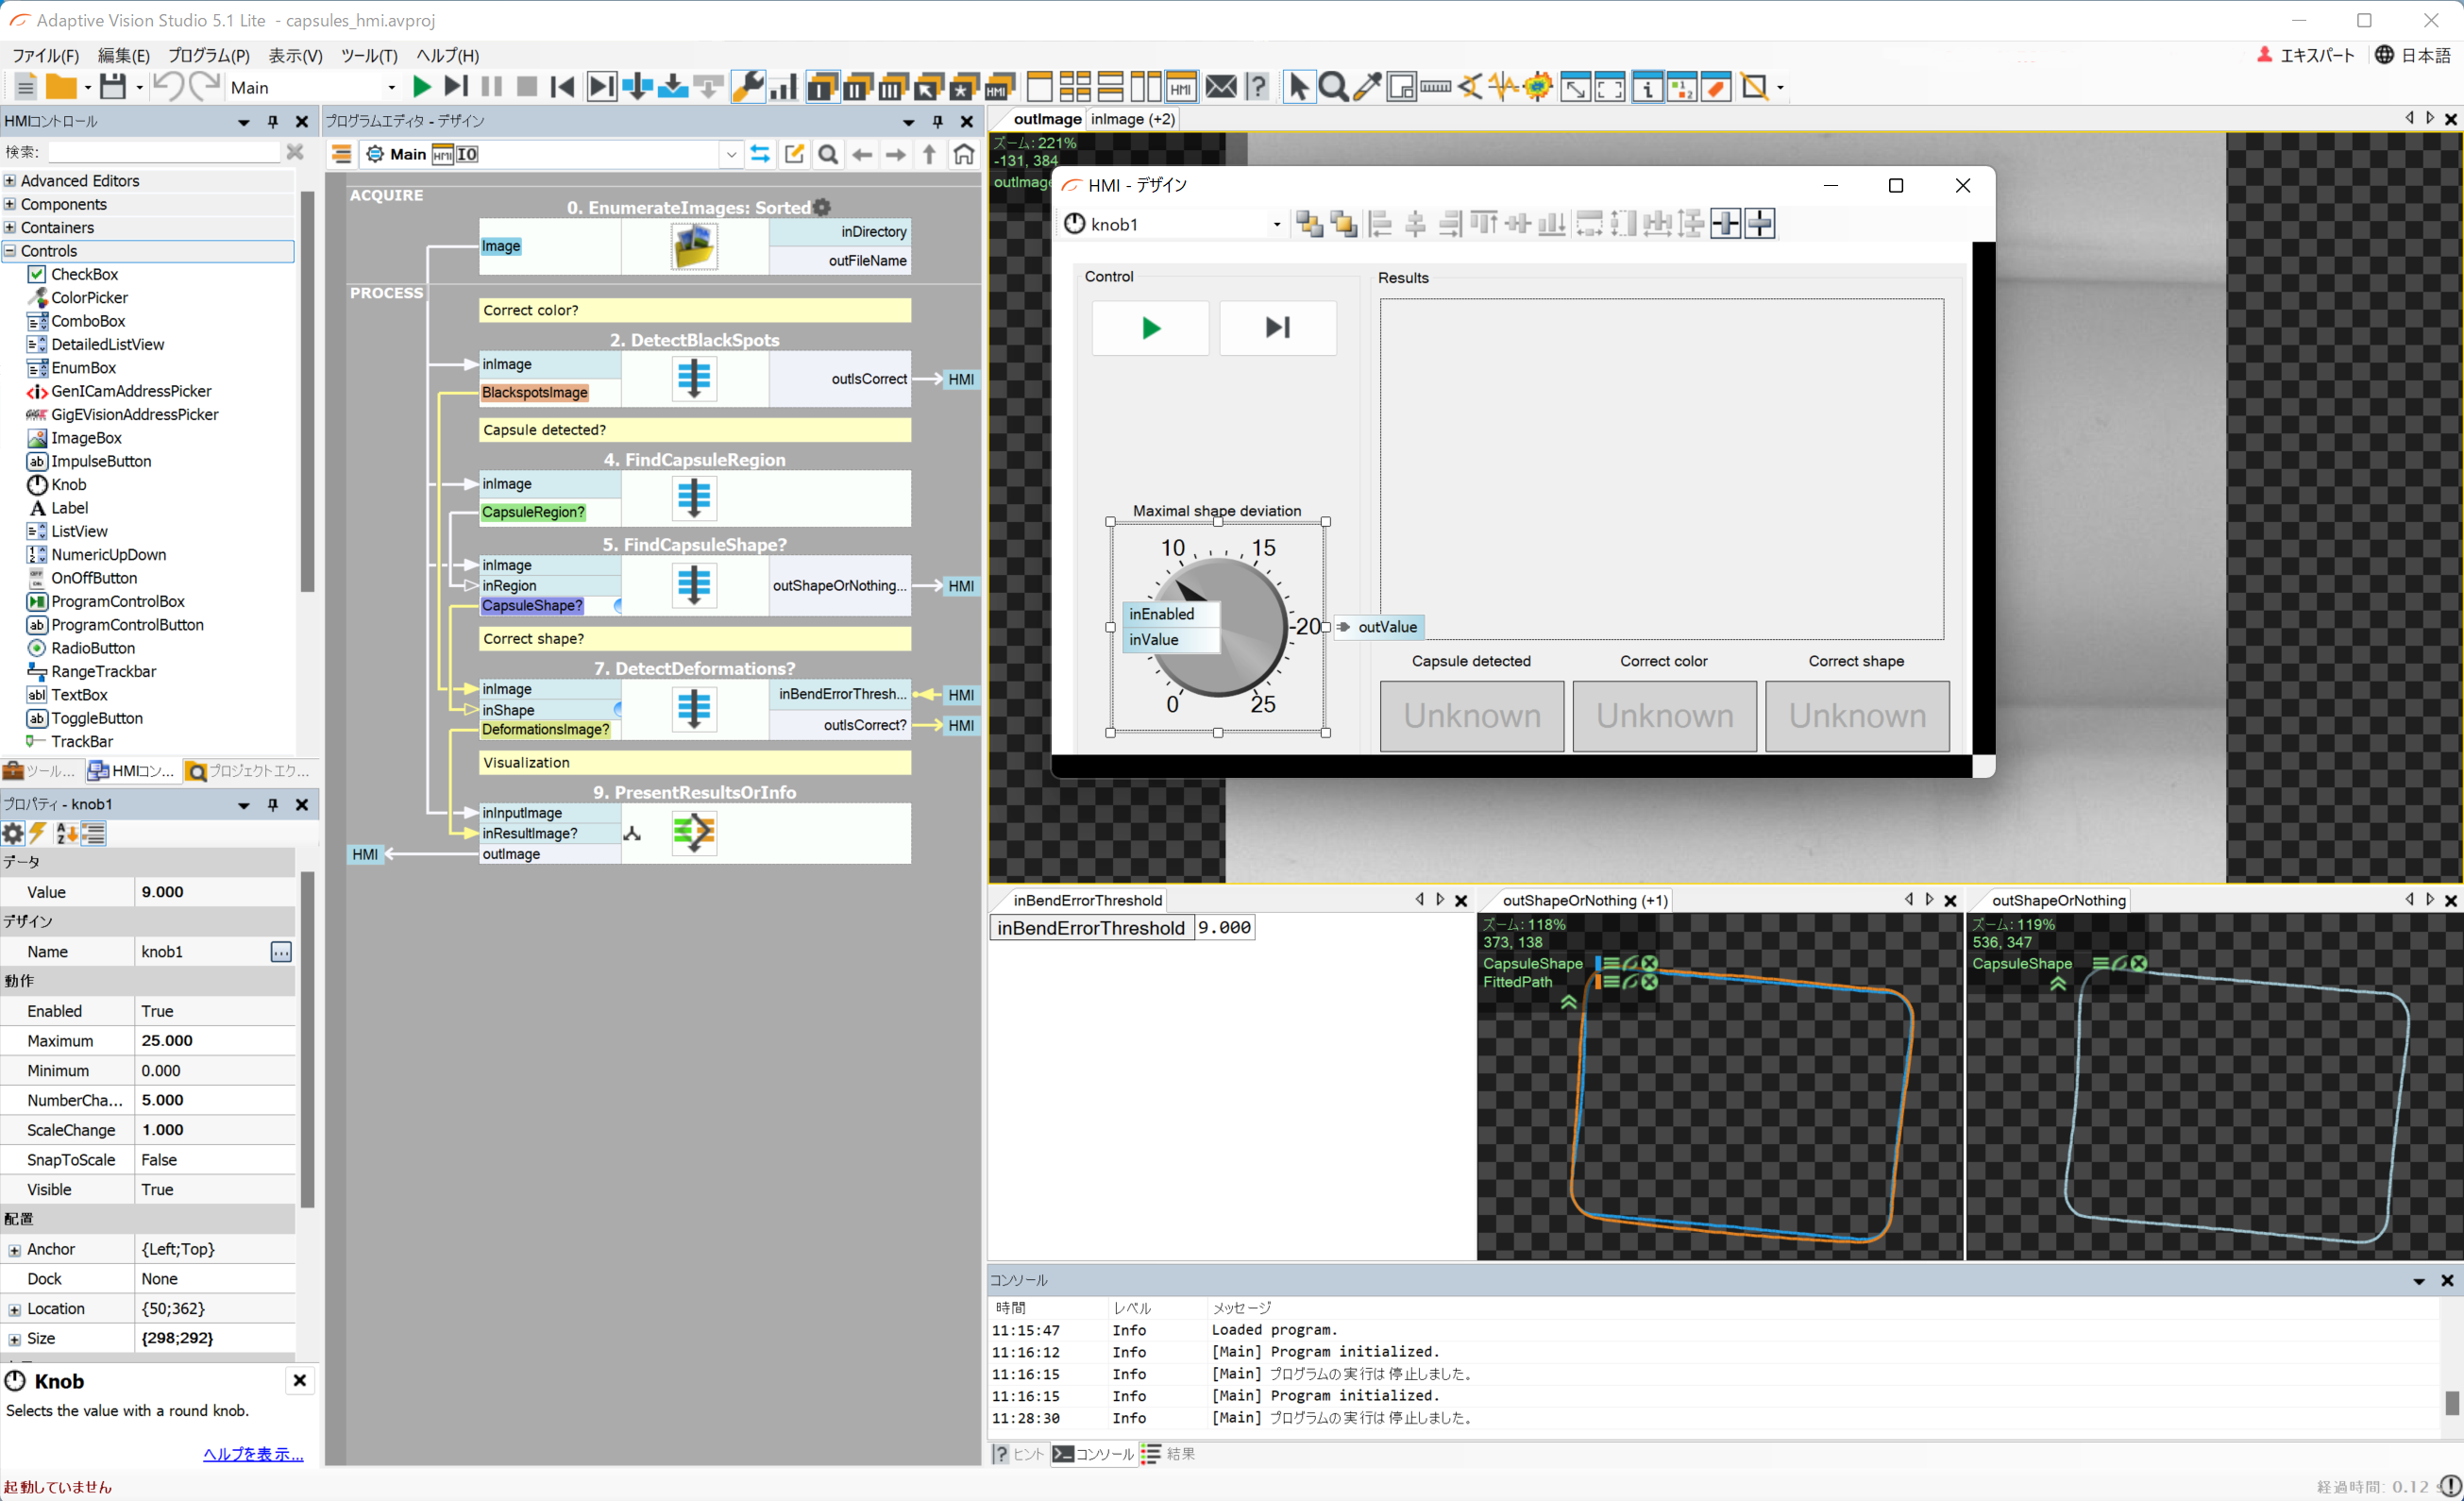
Task: Click make same width icon in HMI designer
Action: pos(1589,224)
